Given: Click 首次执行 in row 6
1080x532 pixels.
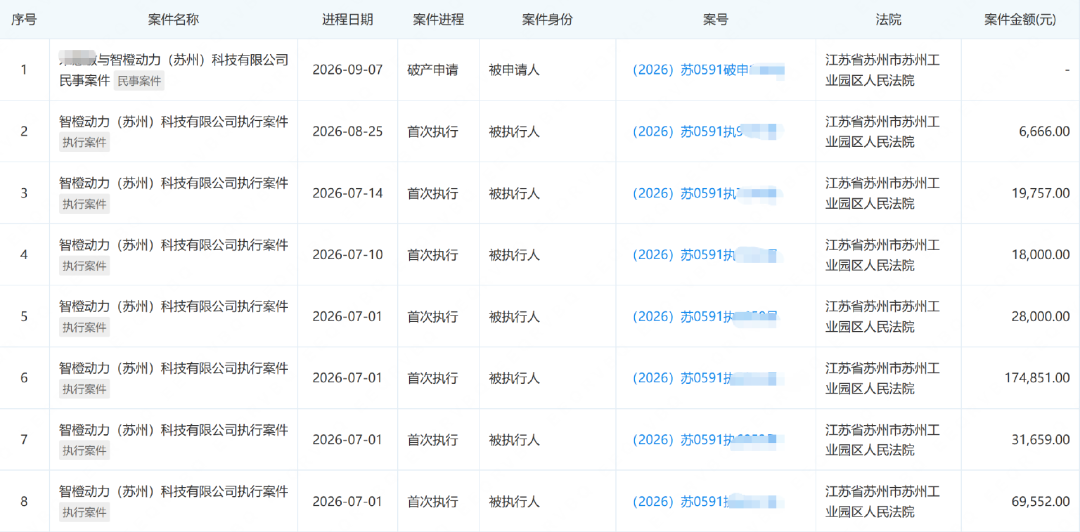Looking at the screenshot, I should point(433,378).
